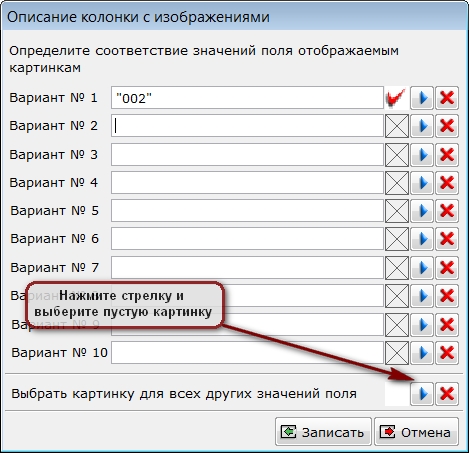Clear Вариант № 5 with red X
Viewport: 469px width, 453px height.
pos(447,211)
